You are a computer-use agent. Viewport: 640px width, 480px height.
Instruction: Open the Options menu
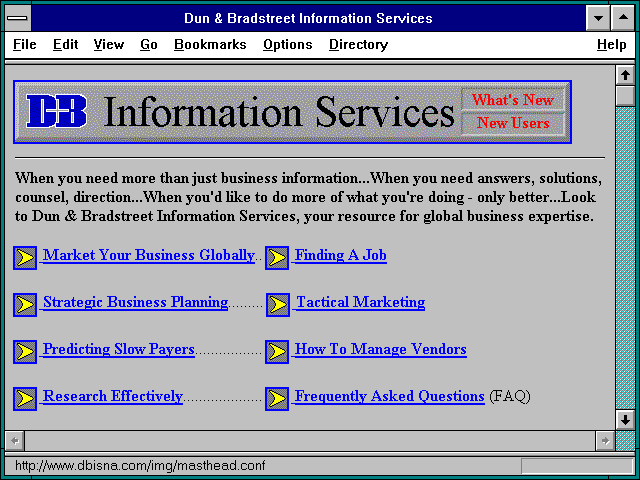click(288, 44)
